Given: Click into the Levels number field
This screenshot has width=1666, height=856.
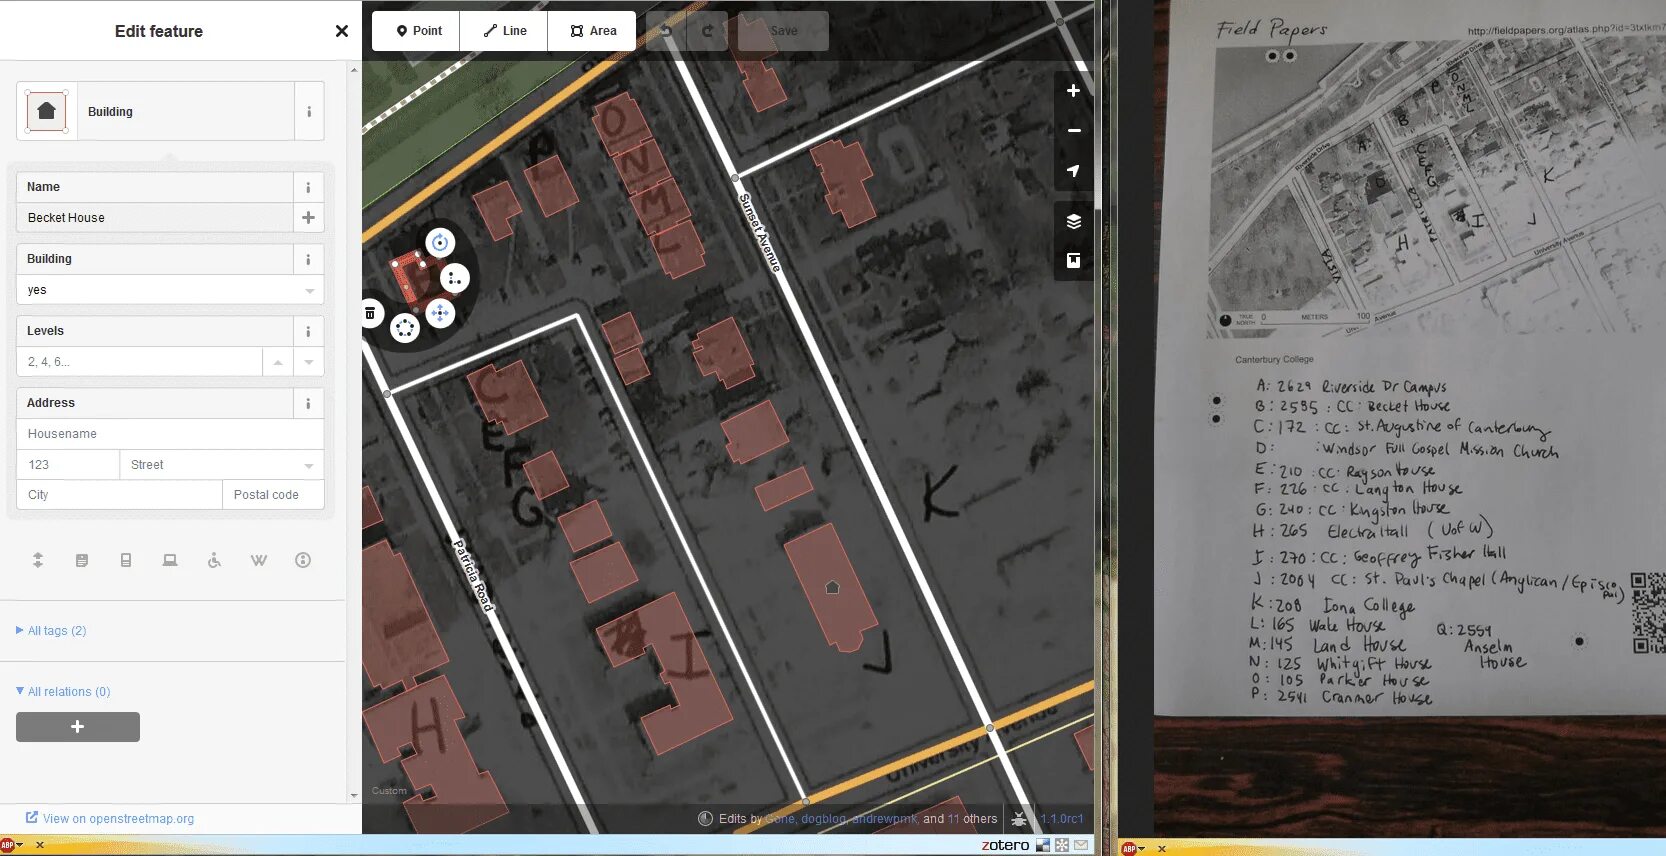Looking at the screenshot, I should (x=139, y=362).
